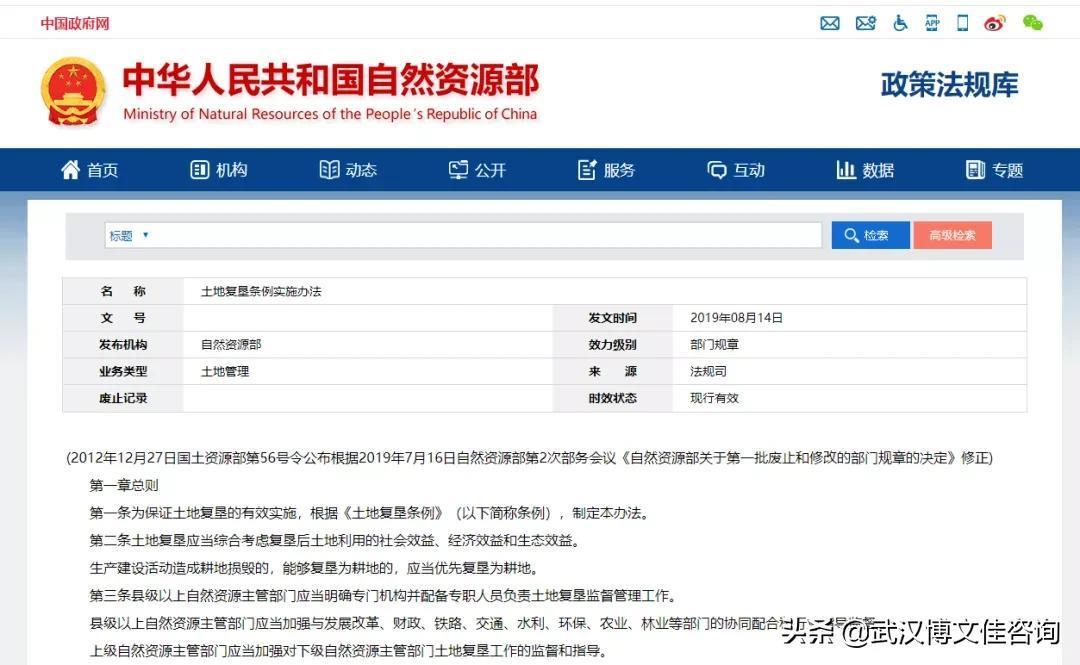Click the line beginning 上级自然资源主管部门应当加强
This screenshot has width=1080, height=665.
pyautogui.click(x=349, y=651)
